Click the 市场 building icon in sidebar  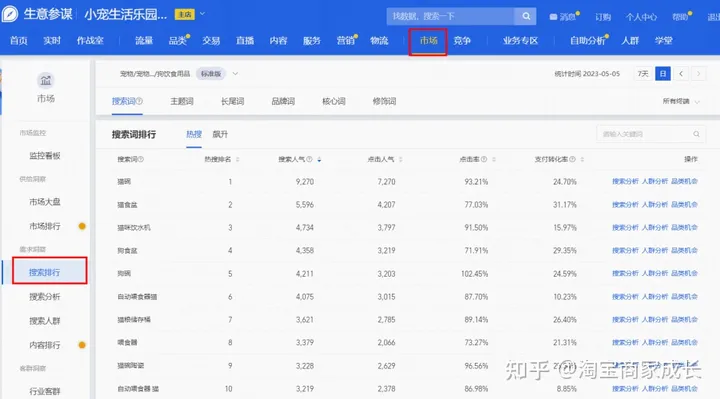tap(45, 81)
